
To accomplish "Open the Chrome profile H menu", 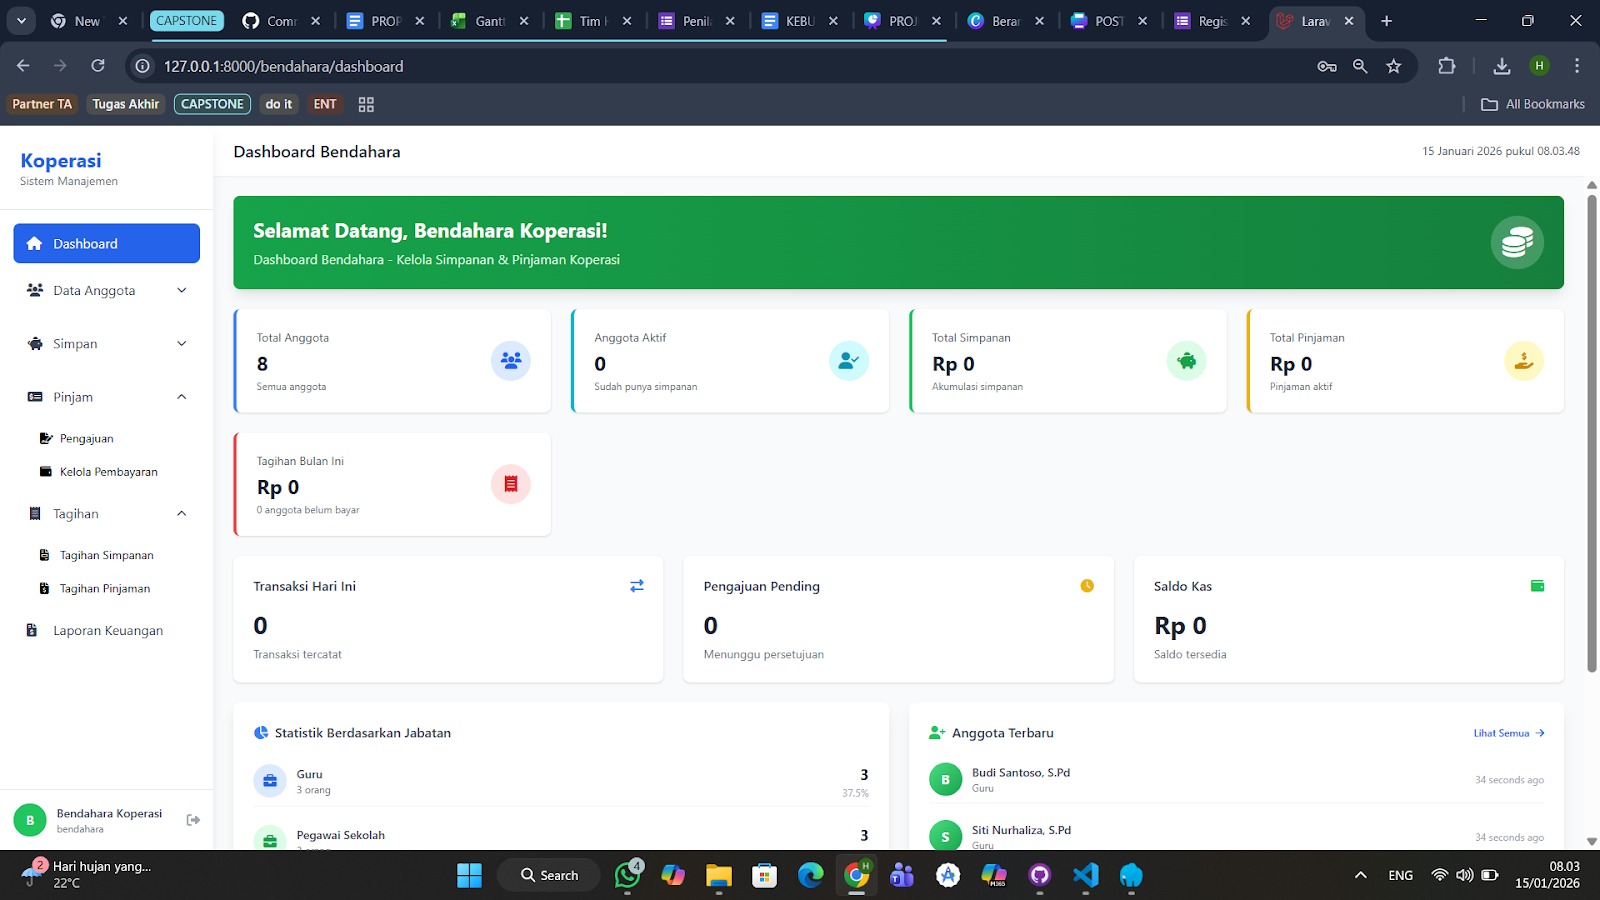I will [1539, 66].
